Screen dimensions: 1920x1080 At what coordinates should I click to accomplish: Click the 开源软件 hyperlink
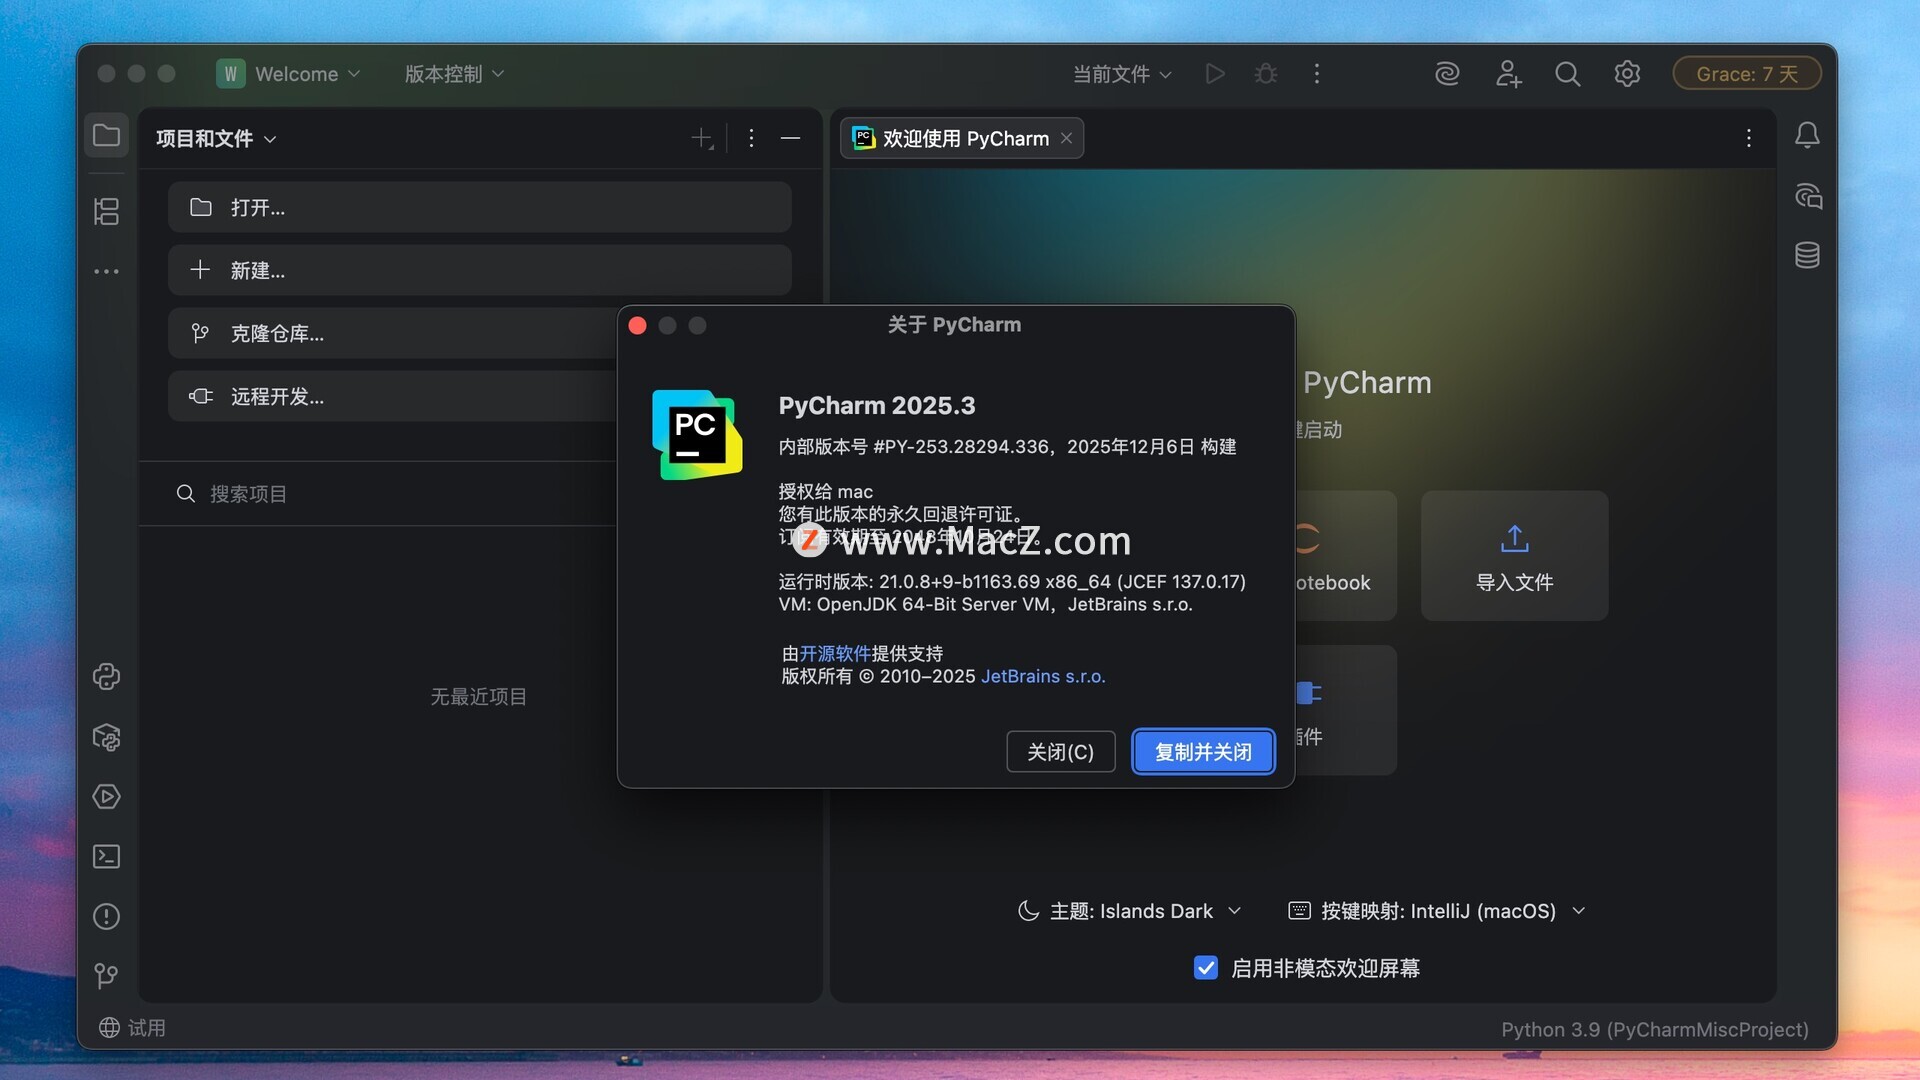pyautogui.click(x=835, y=654)
